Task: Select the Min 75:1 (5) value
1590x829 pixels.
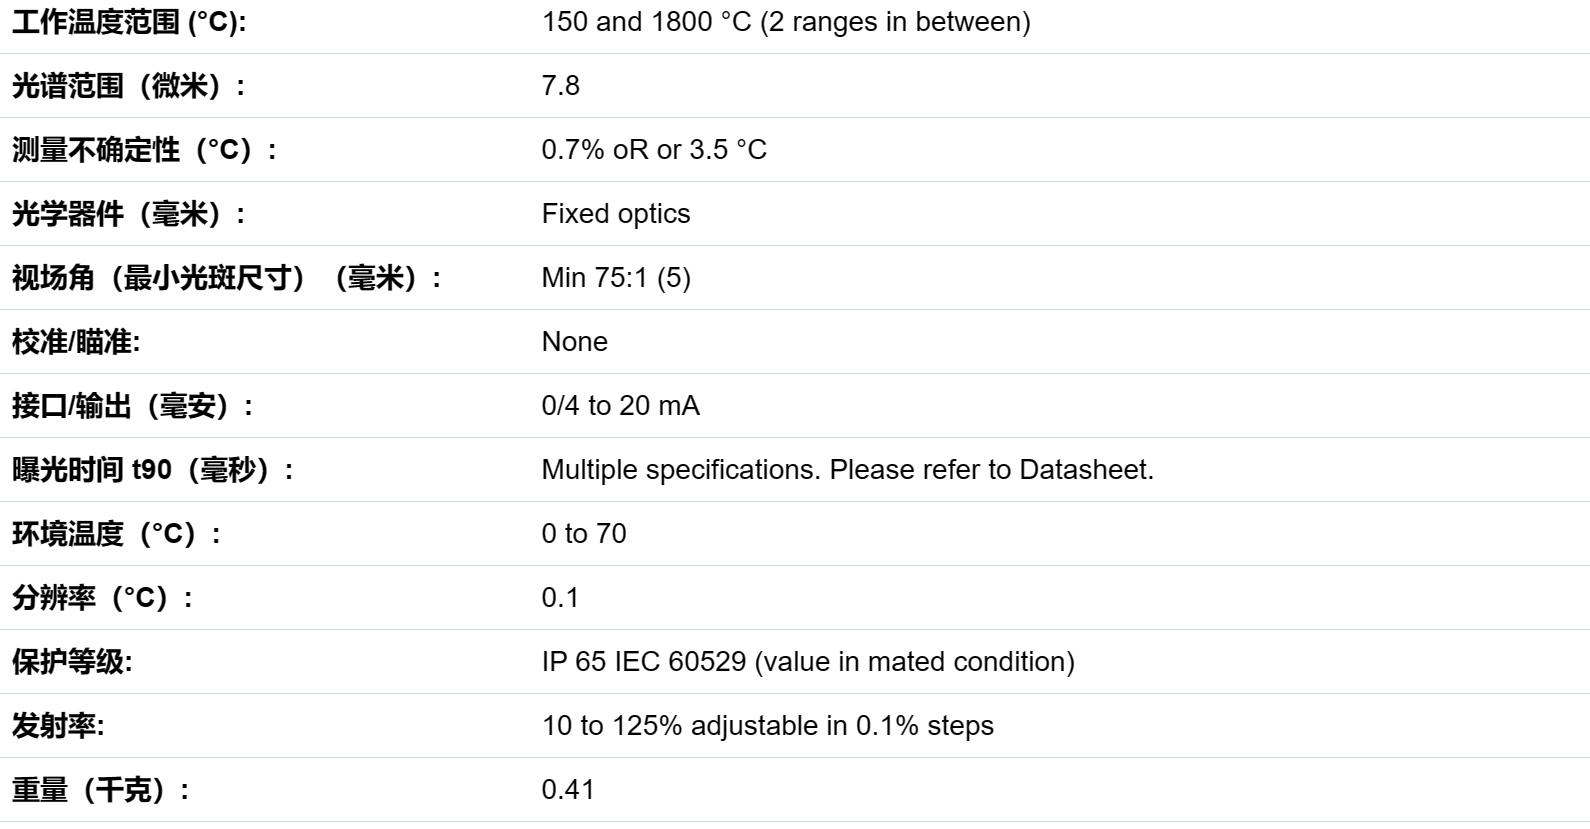Action: pyautogui.click(x=616, y=278)
